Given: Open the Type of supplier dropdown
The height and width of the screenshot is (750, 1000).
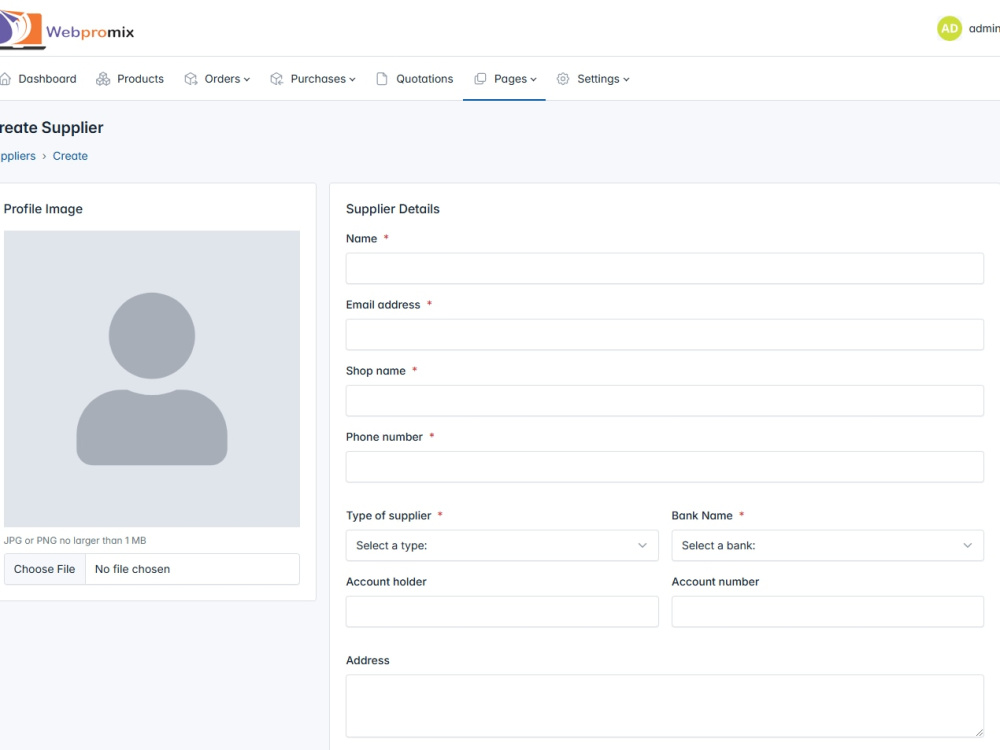Looking at the screenshot, I should click(502, 545).
